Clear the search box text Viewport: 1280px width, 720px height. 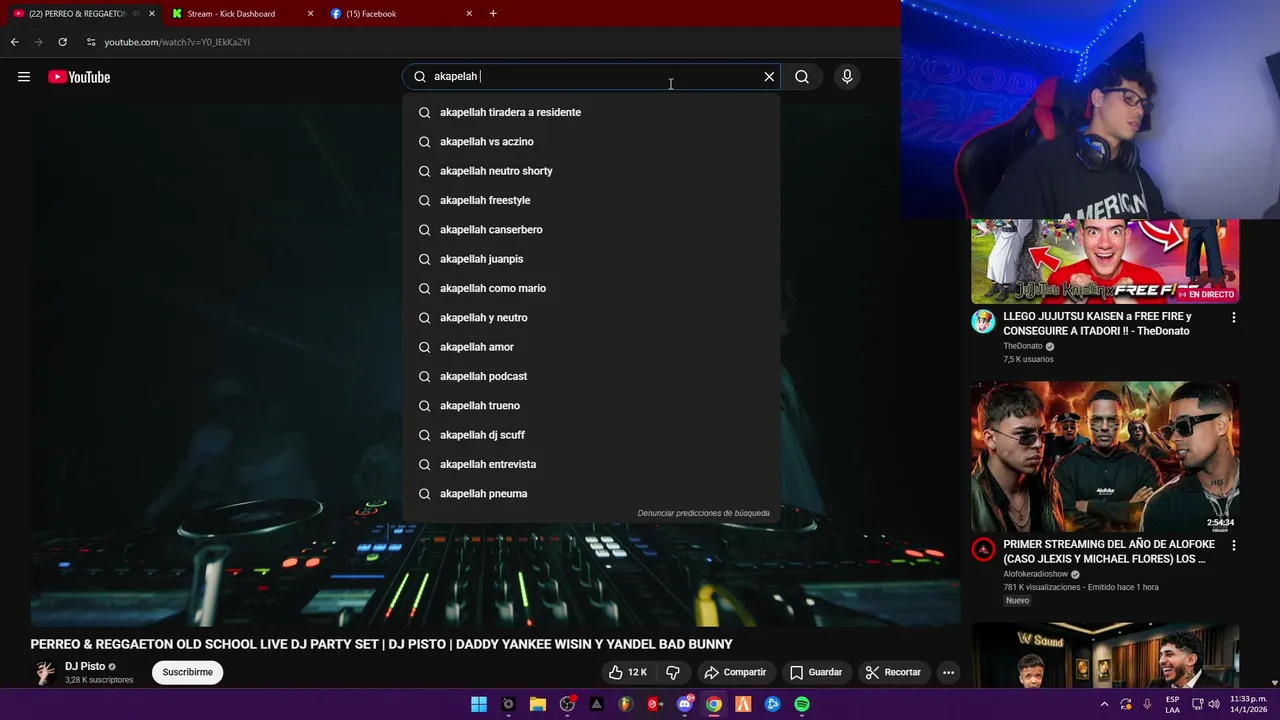(x=769, y=77)
